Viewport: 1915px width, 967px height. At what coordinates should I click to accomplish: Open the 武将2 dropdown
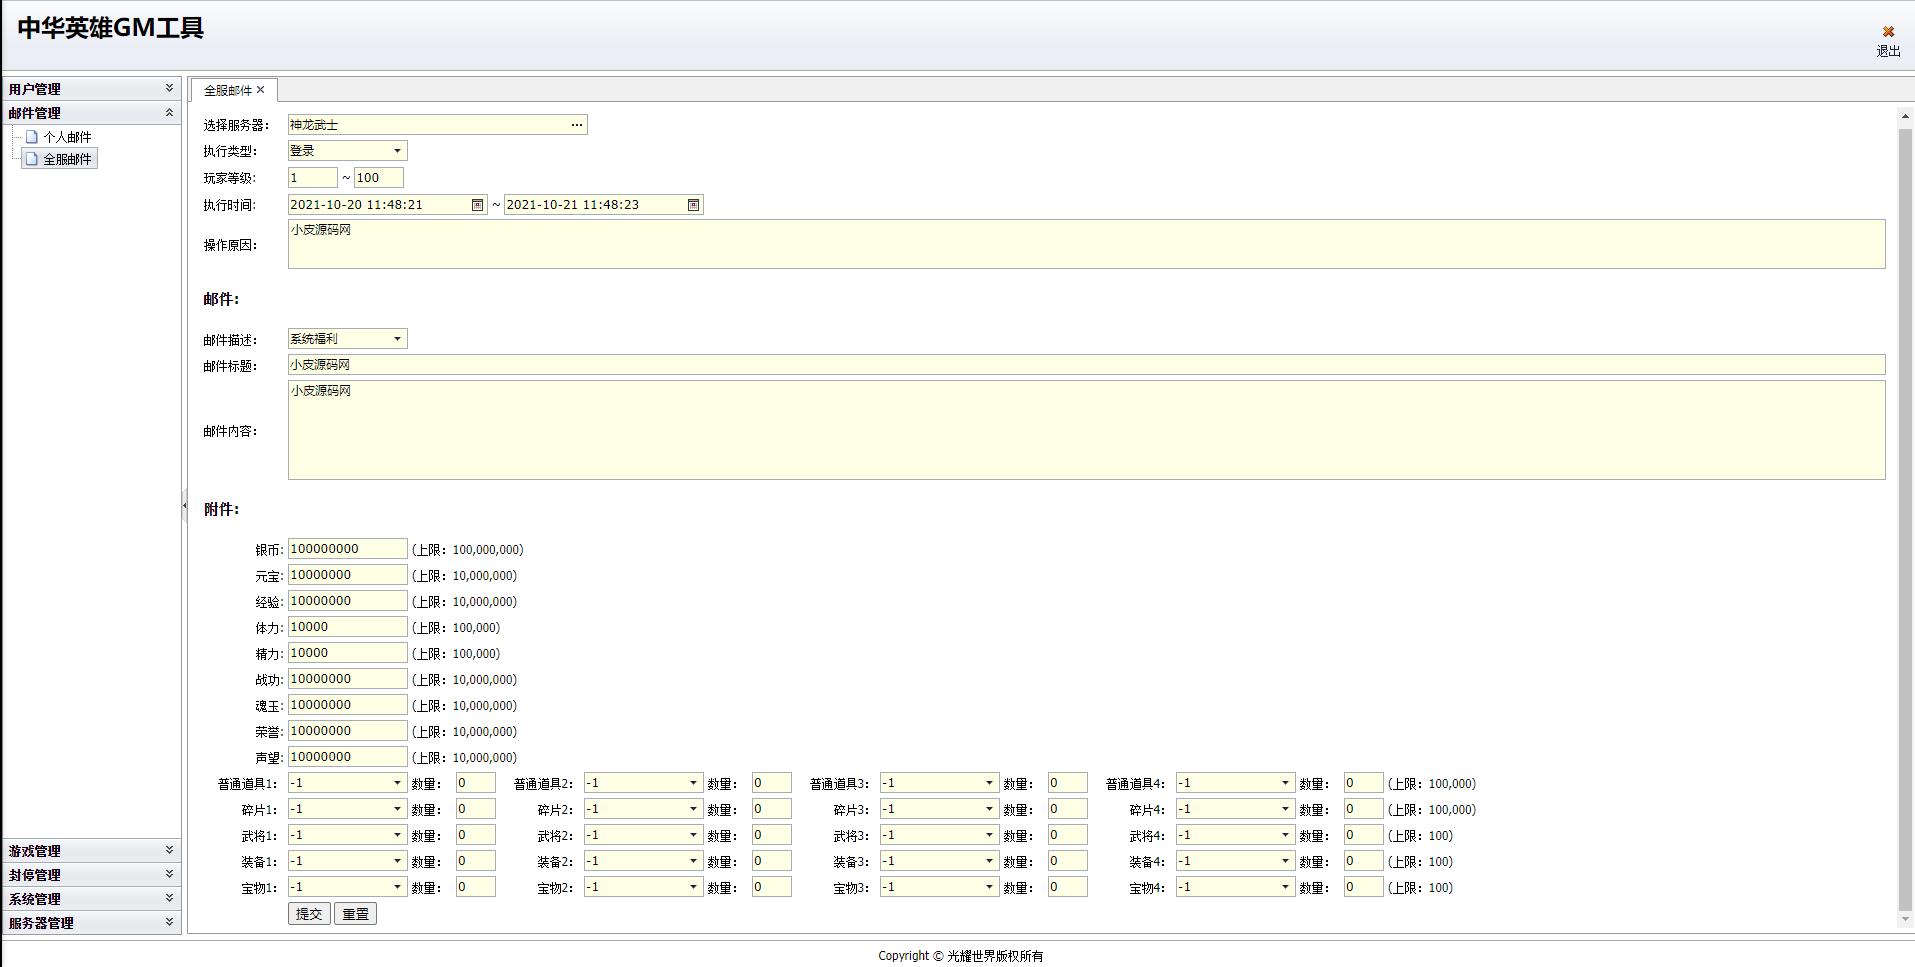(x=693, y=835)
